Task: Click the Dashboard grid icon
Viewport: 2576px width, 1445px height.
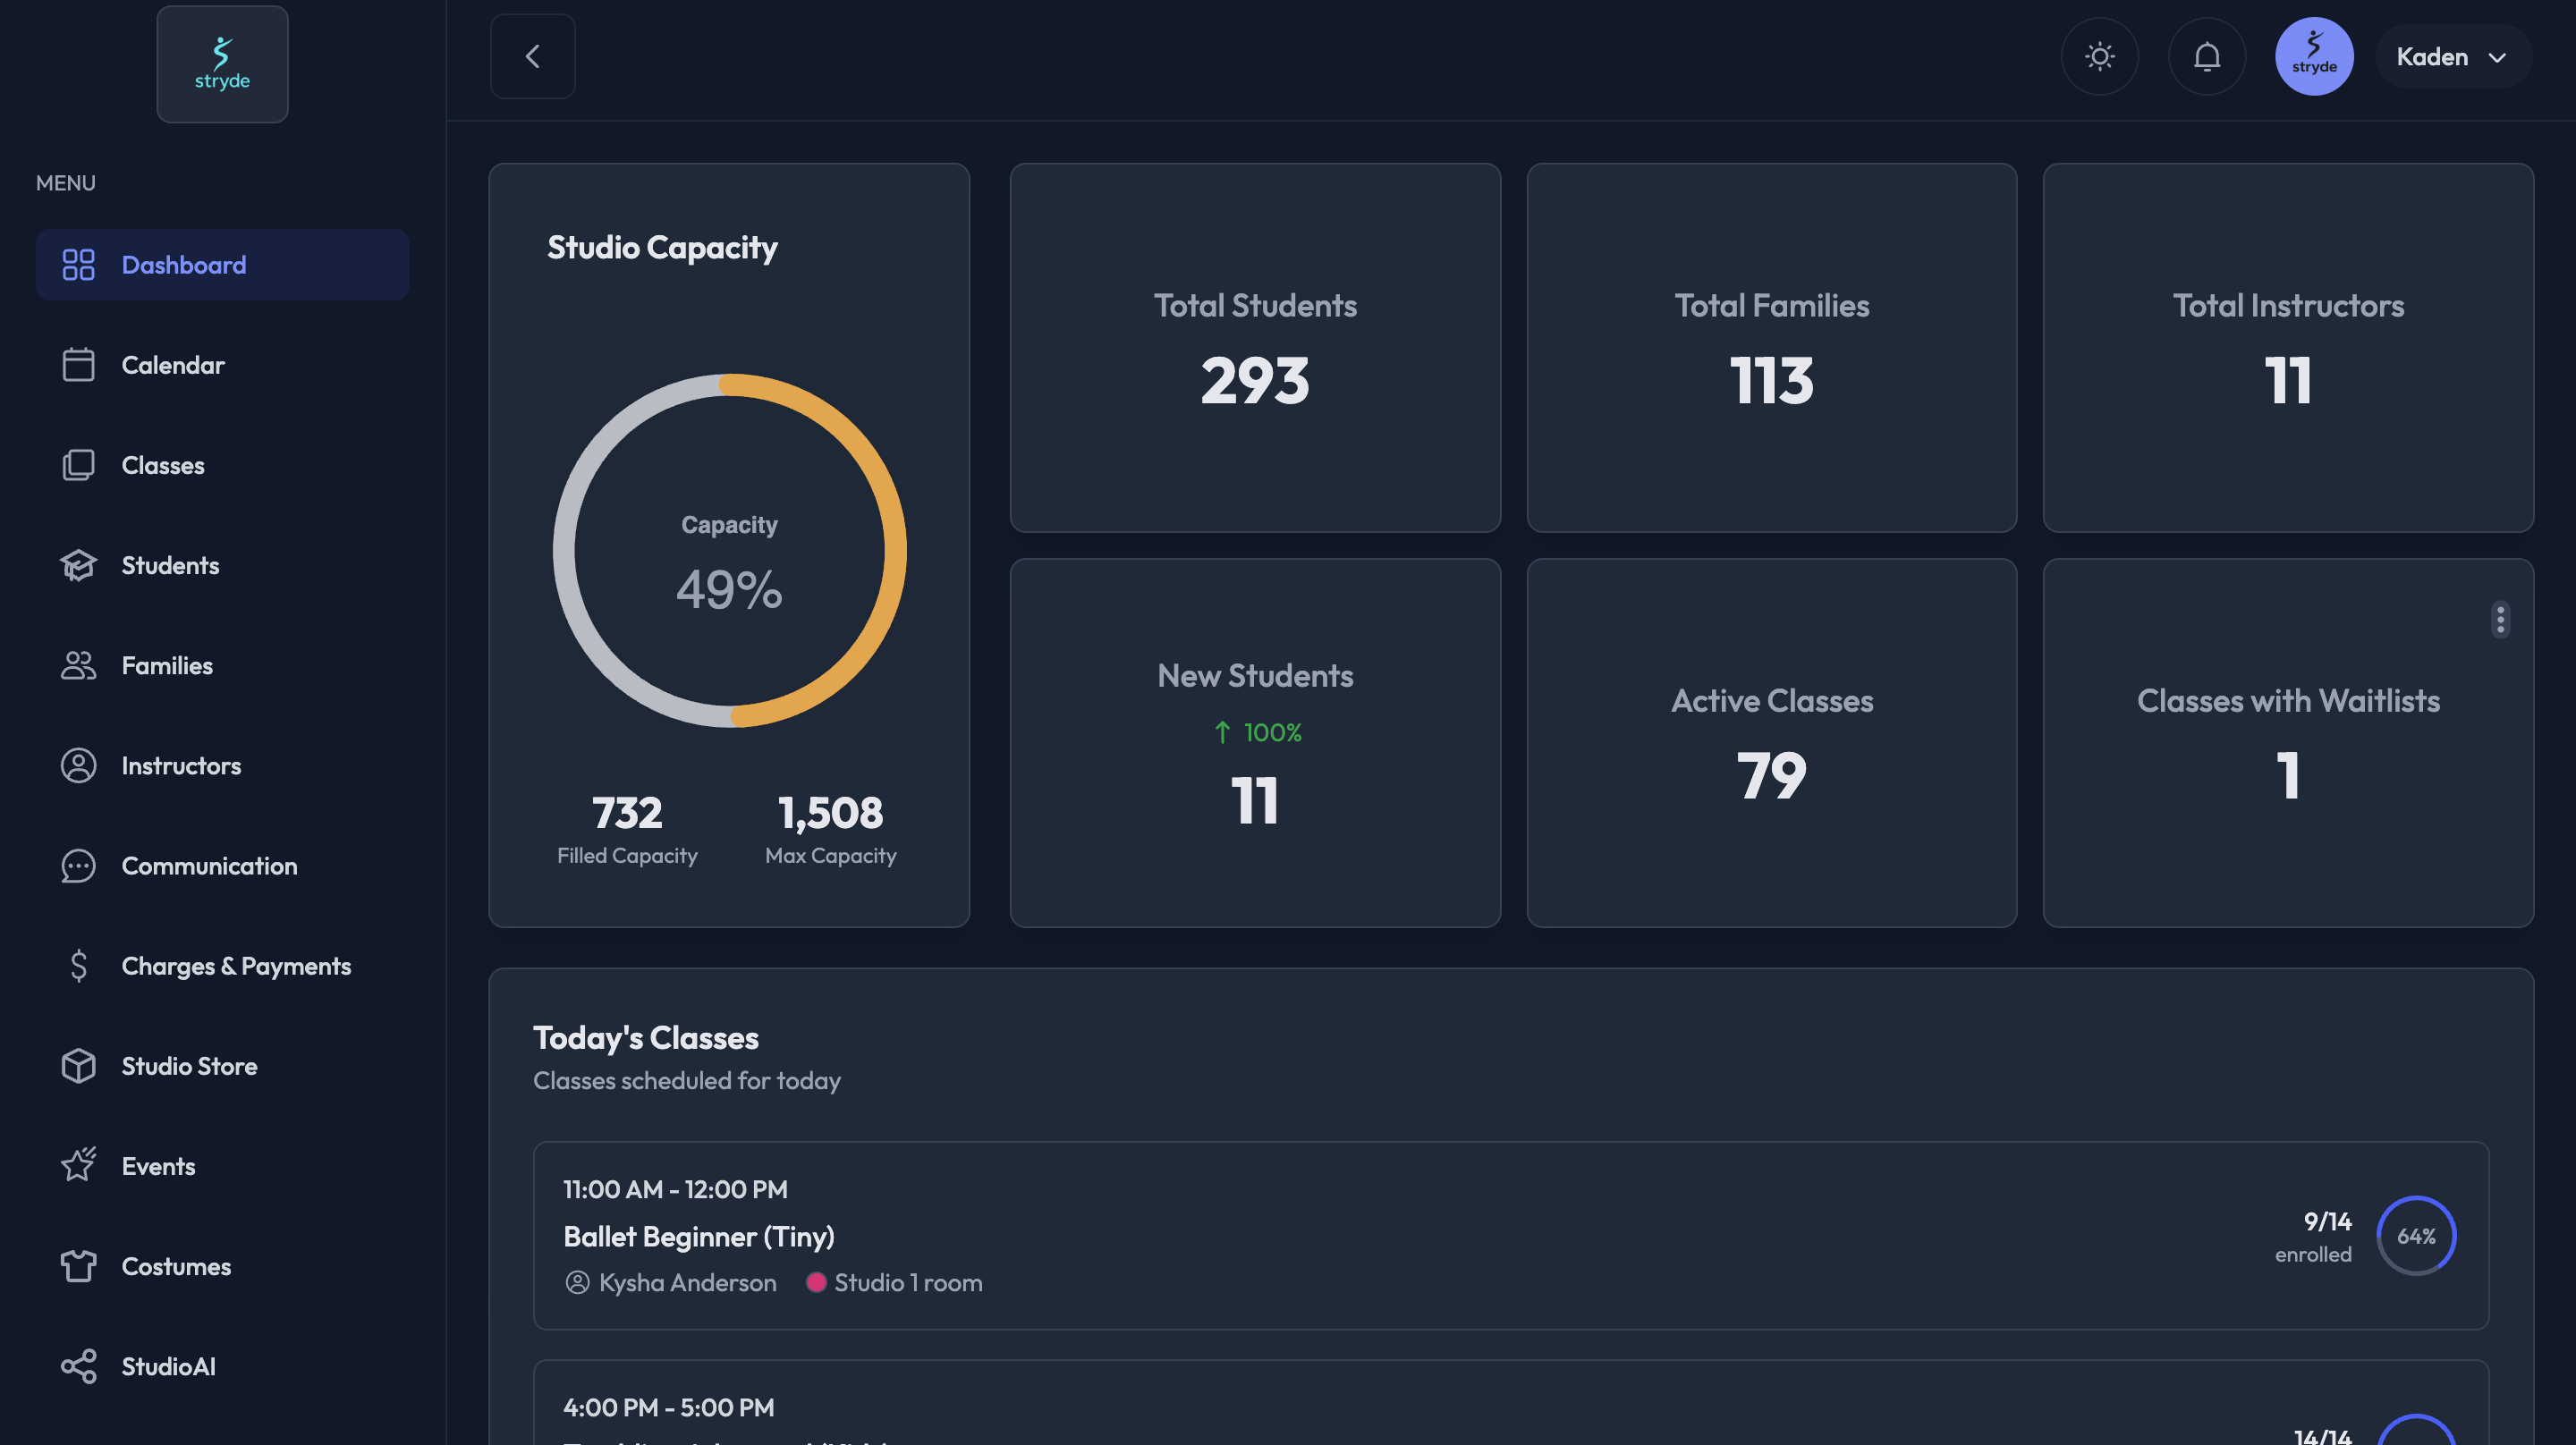Action: pyautogui.click(x=78, y=265)
